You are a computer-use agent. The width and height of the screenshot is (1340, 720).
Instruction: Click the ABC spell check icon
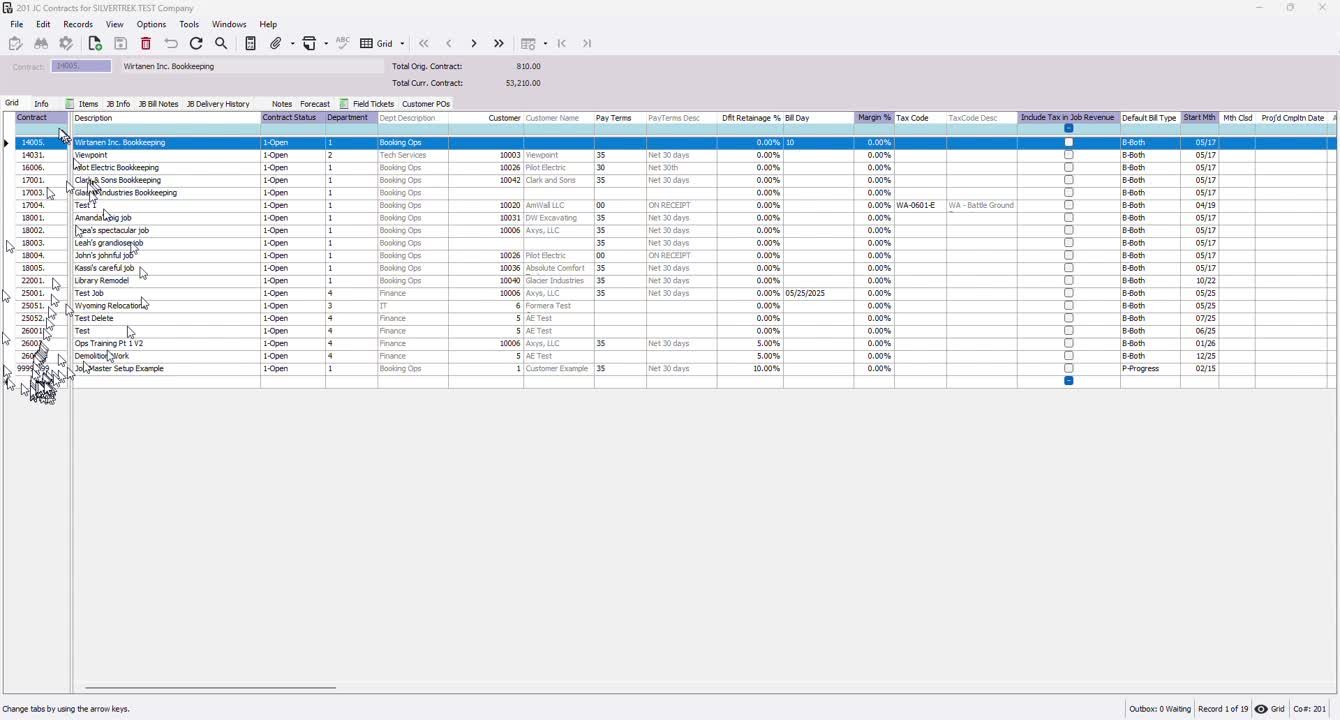[x=343, y=44]
